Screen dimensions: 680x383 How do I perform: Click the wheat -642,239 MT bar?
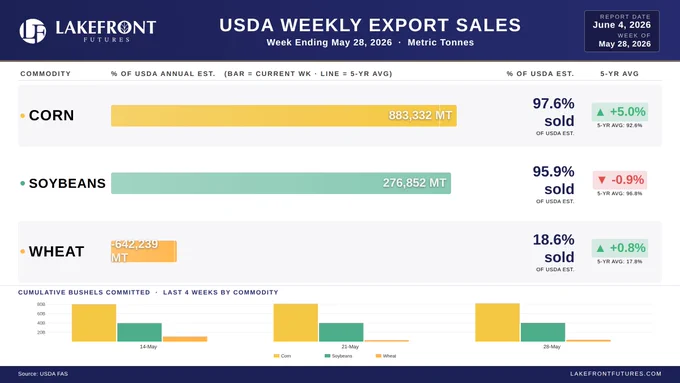click(x=144, y=251)
